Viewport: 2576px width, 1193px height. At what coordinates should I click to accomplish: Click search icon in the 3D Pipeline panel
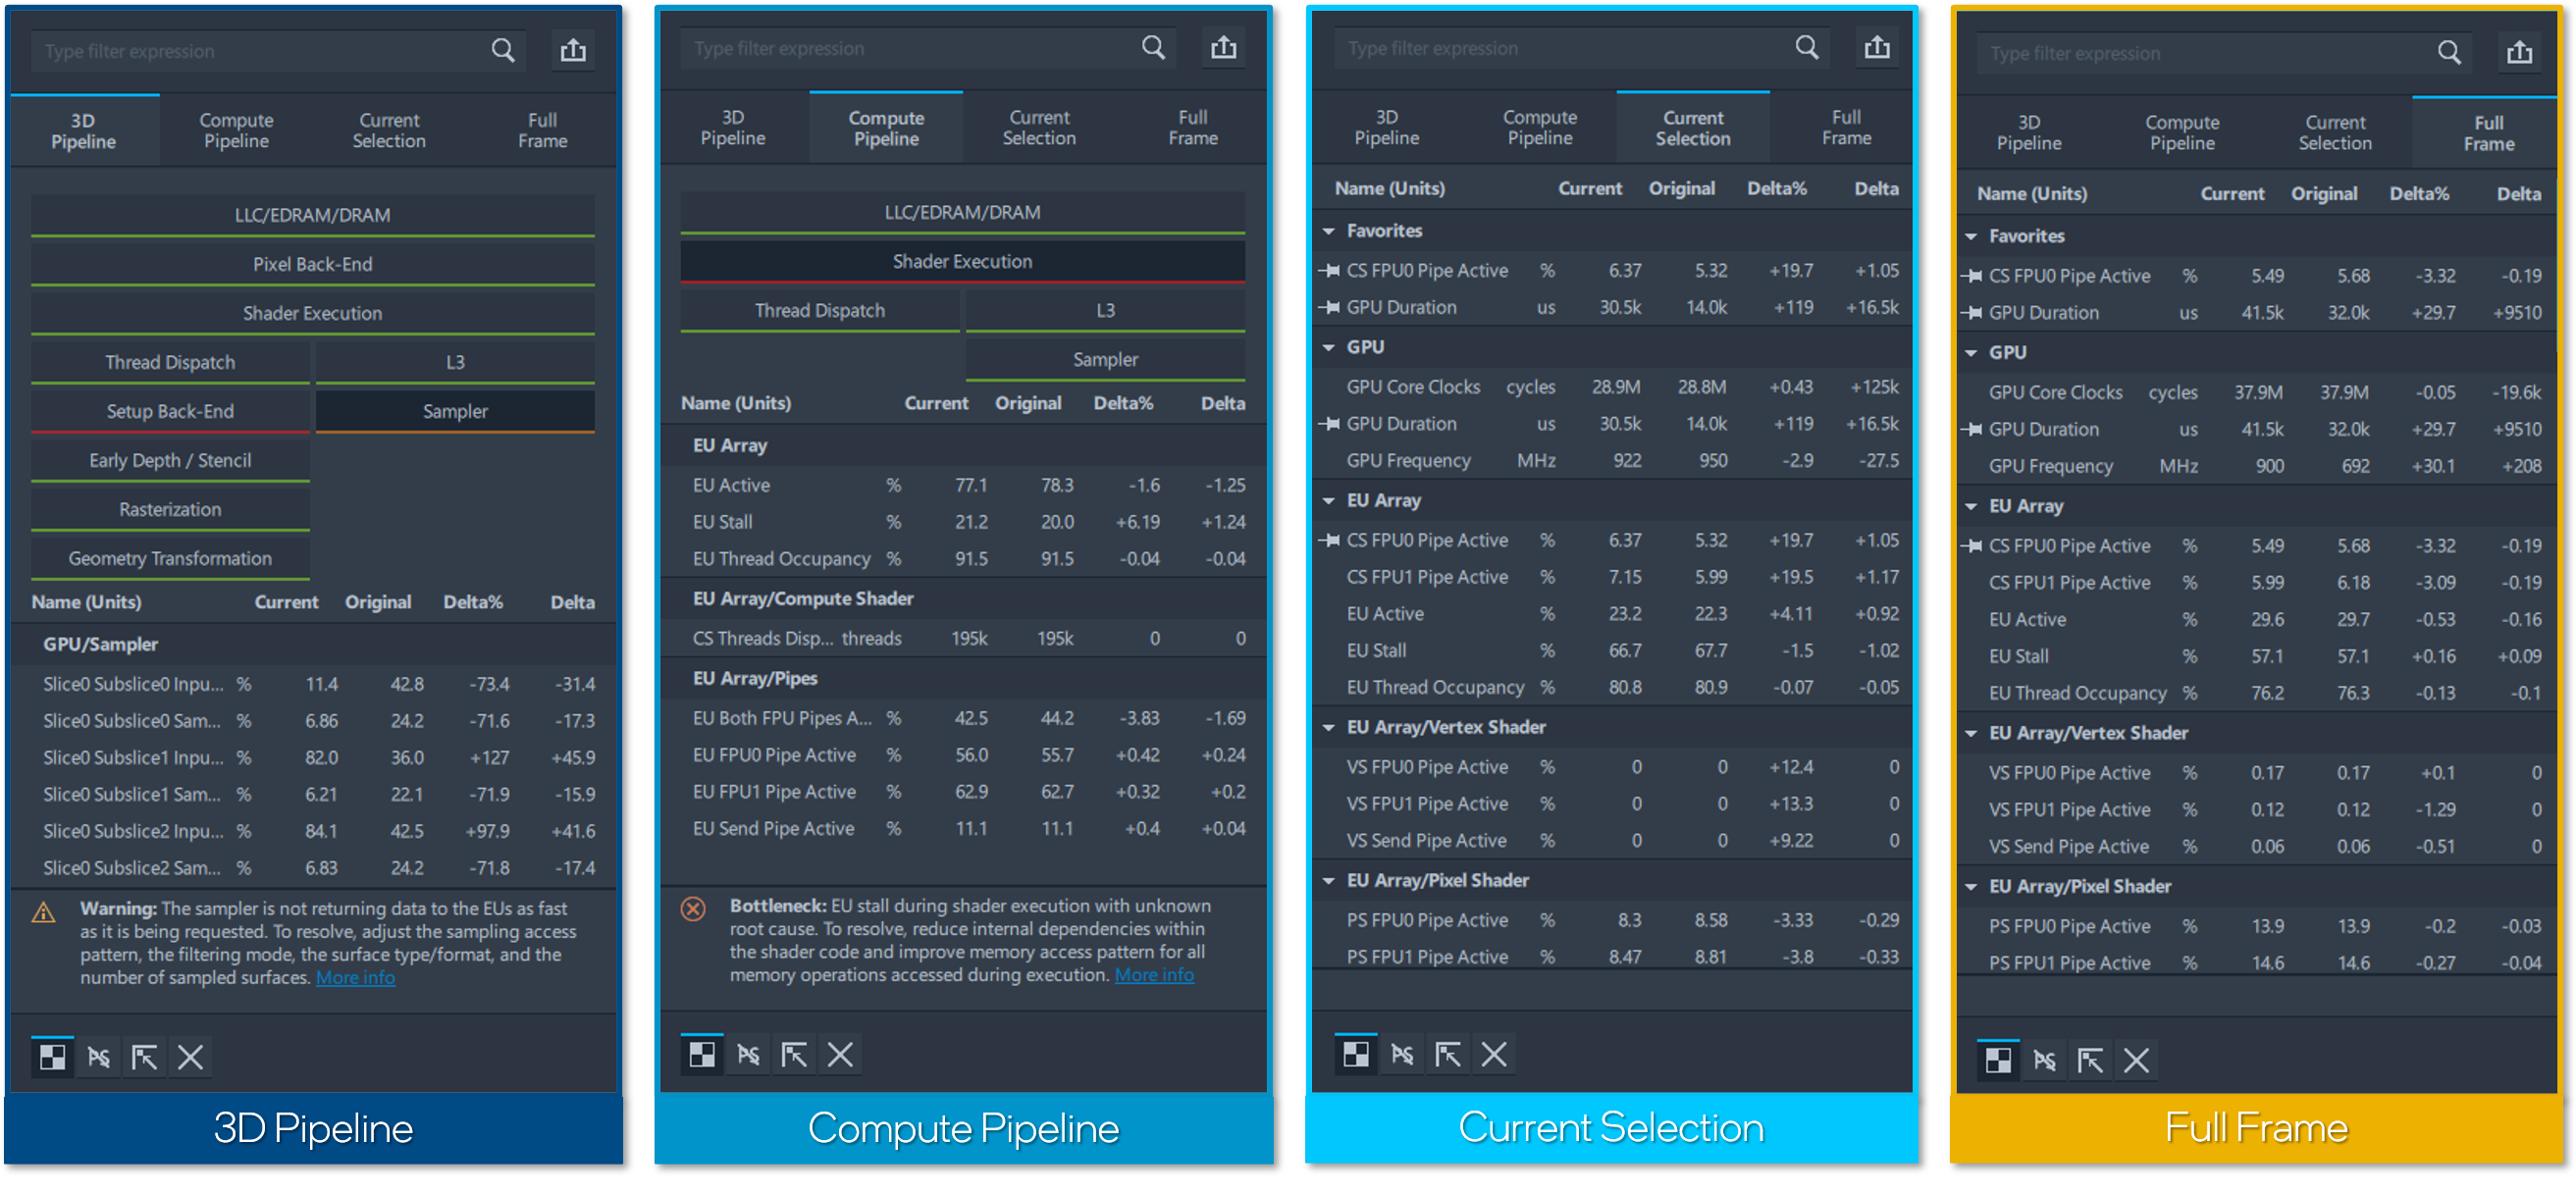(502, 50)
